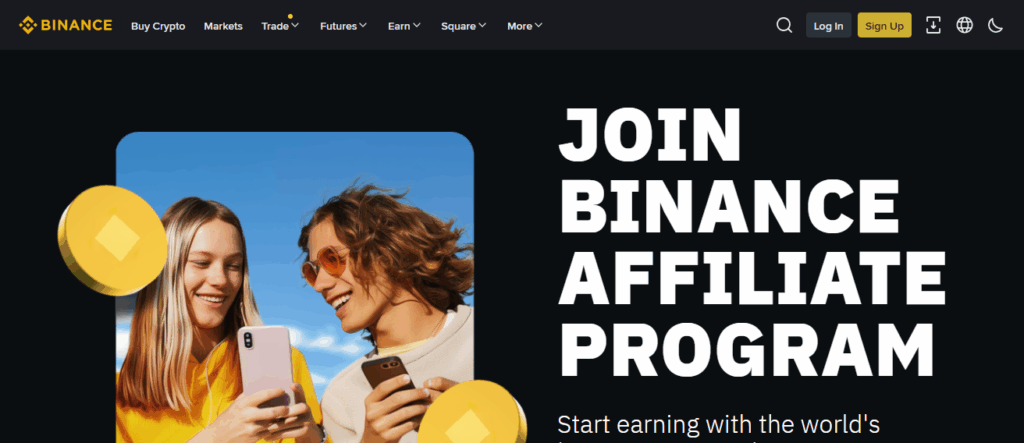Open the language globe icon
1024x443 pixels.
point(964,25)
